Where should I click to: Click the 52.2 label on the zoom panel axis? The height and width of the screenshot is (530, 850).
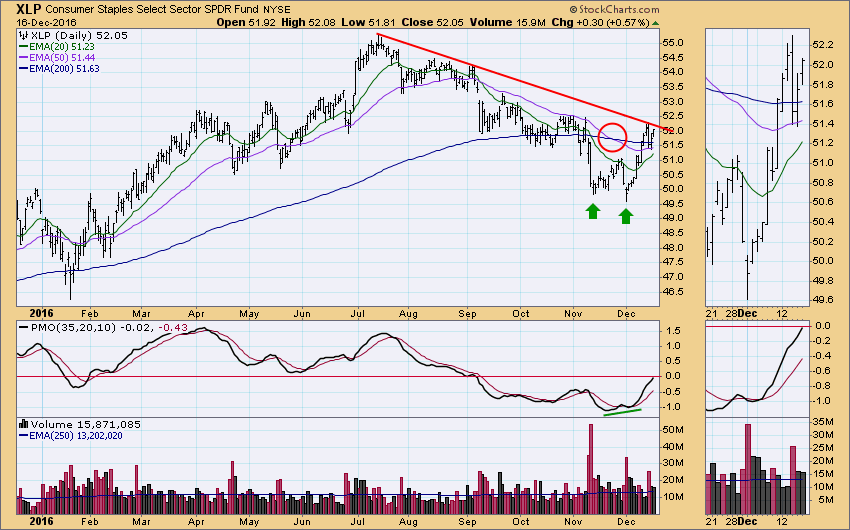(823, 44)
